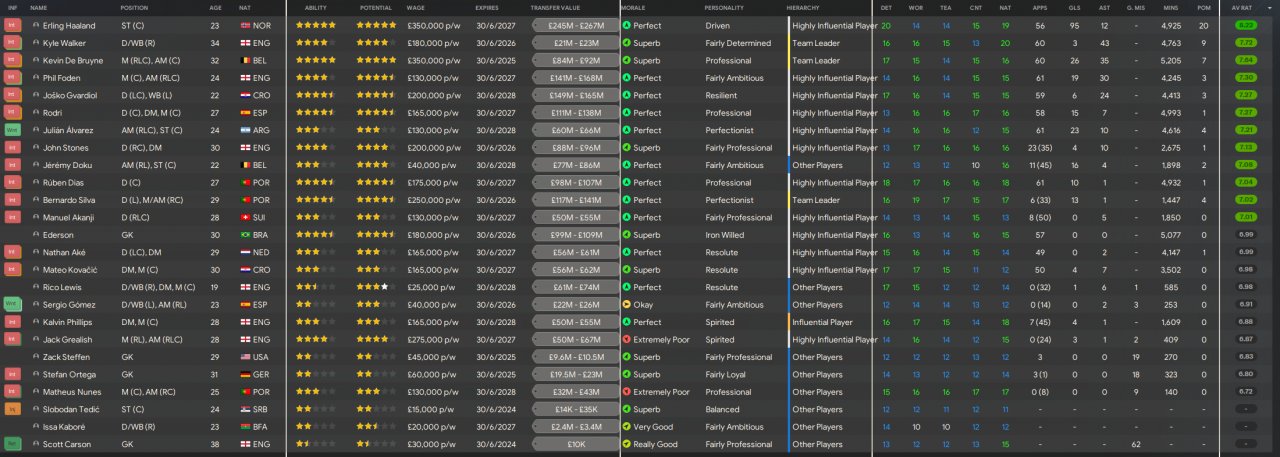
Task: Click Rúben Dias' £98M - £107M transfer value
Action: click(x=576, y=182)
